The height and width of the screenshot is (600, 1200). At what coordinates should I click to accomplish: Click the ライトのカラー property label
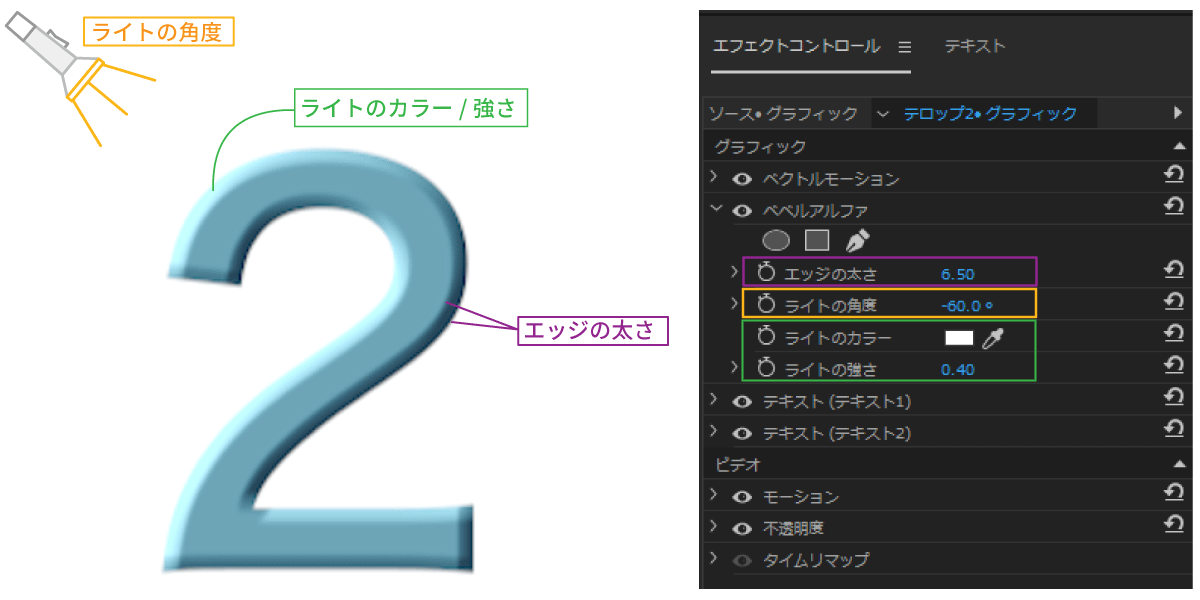[838, 338]
